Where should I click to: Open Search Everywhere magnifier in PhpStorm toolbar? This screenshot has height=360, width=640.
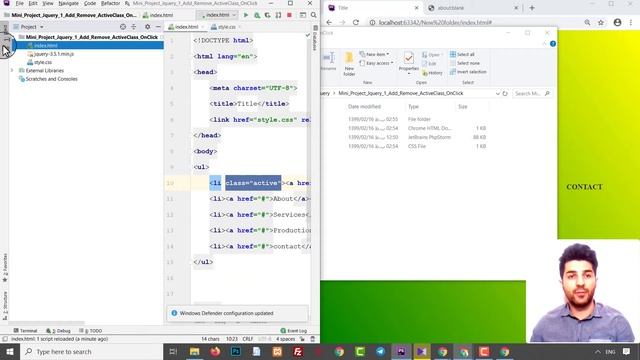point(313,15)
